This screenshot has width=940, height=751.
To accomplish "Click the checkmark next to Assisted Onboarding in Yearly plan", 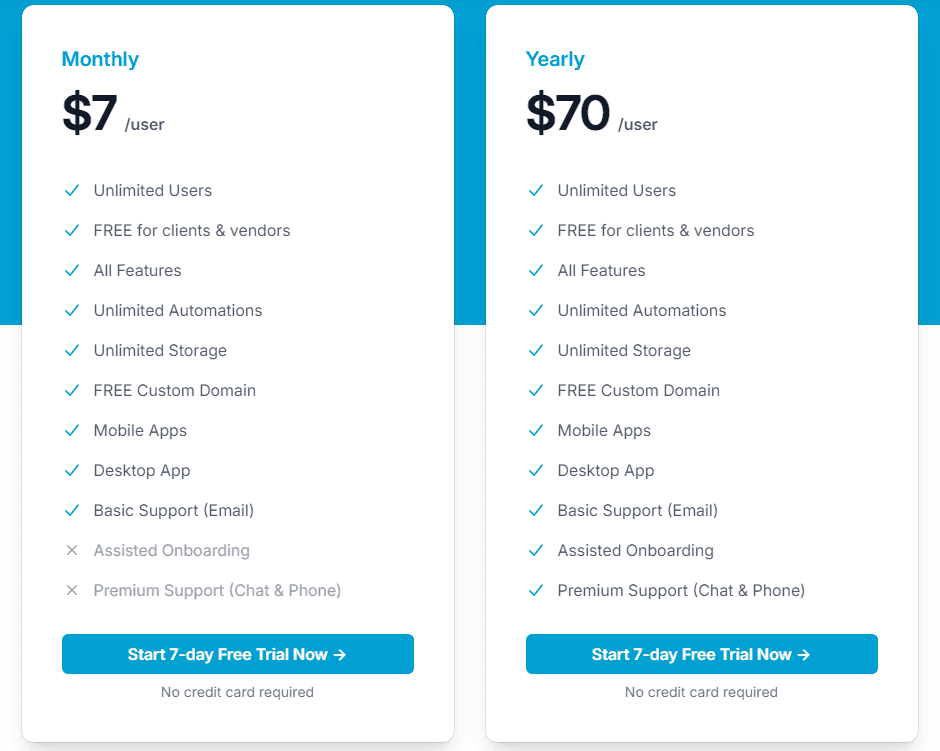I will pos(536,550).
